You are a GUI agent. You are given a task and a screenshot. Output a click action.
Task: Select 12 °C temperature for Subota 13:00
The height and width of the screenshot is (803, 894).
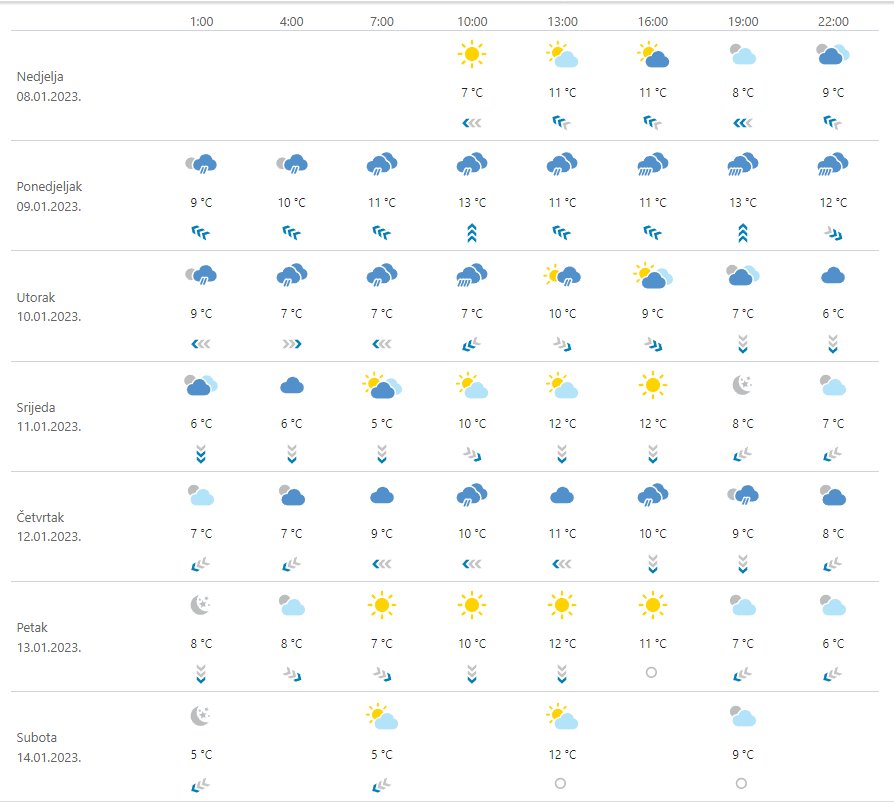coord(562,754)
